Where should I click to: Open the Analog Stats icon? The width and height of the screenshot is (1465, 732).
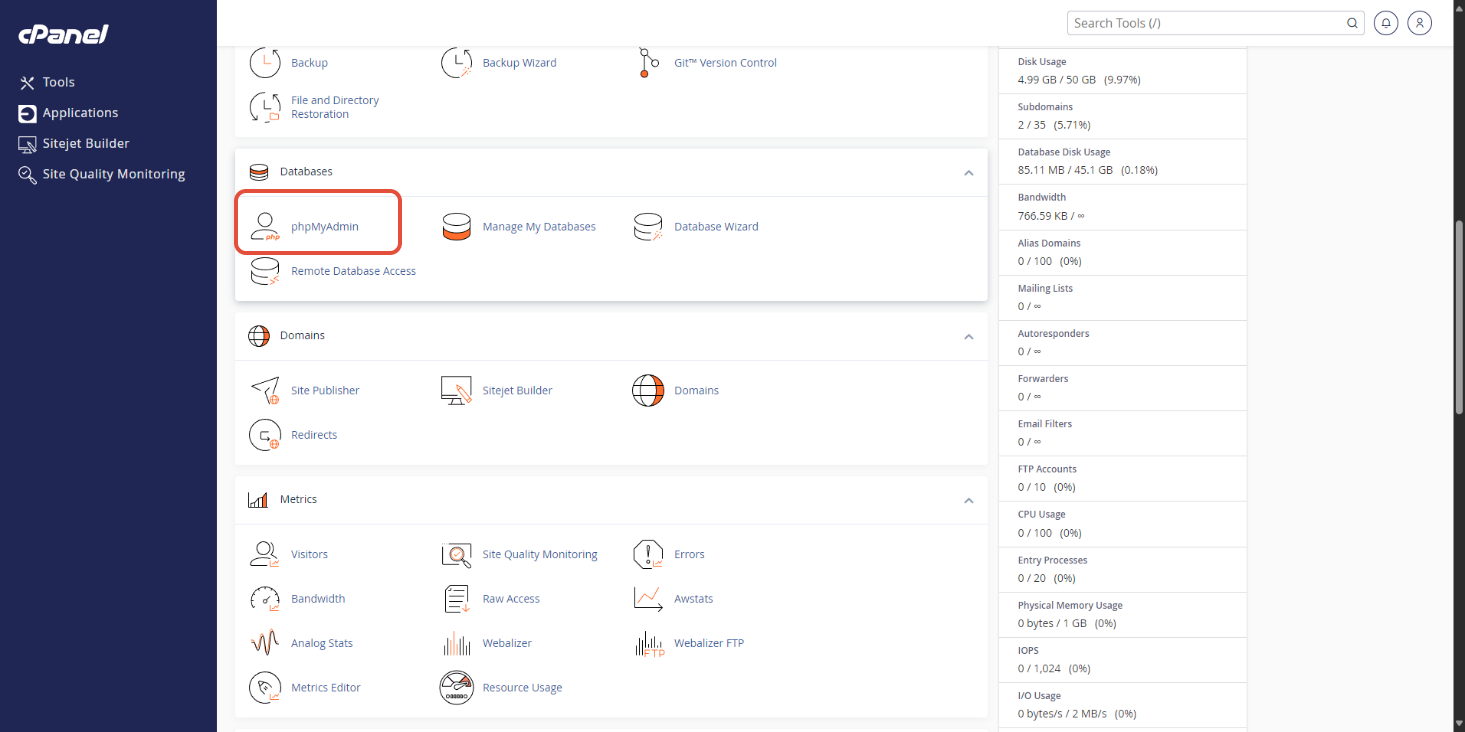[265, 643]
